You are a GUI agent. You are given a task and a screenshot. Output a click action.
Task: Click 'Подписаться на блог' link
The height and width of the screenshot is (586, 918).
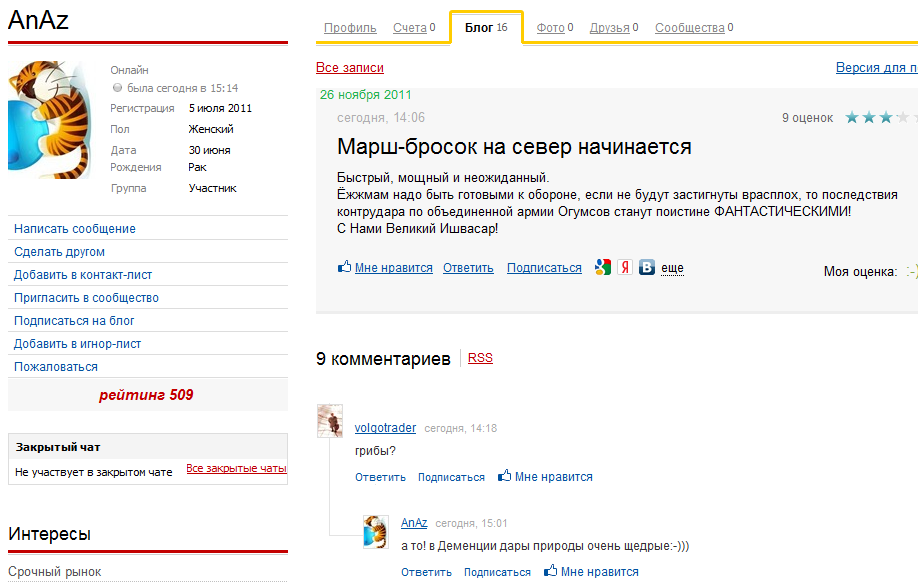click(x=74, y=321)
